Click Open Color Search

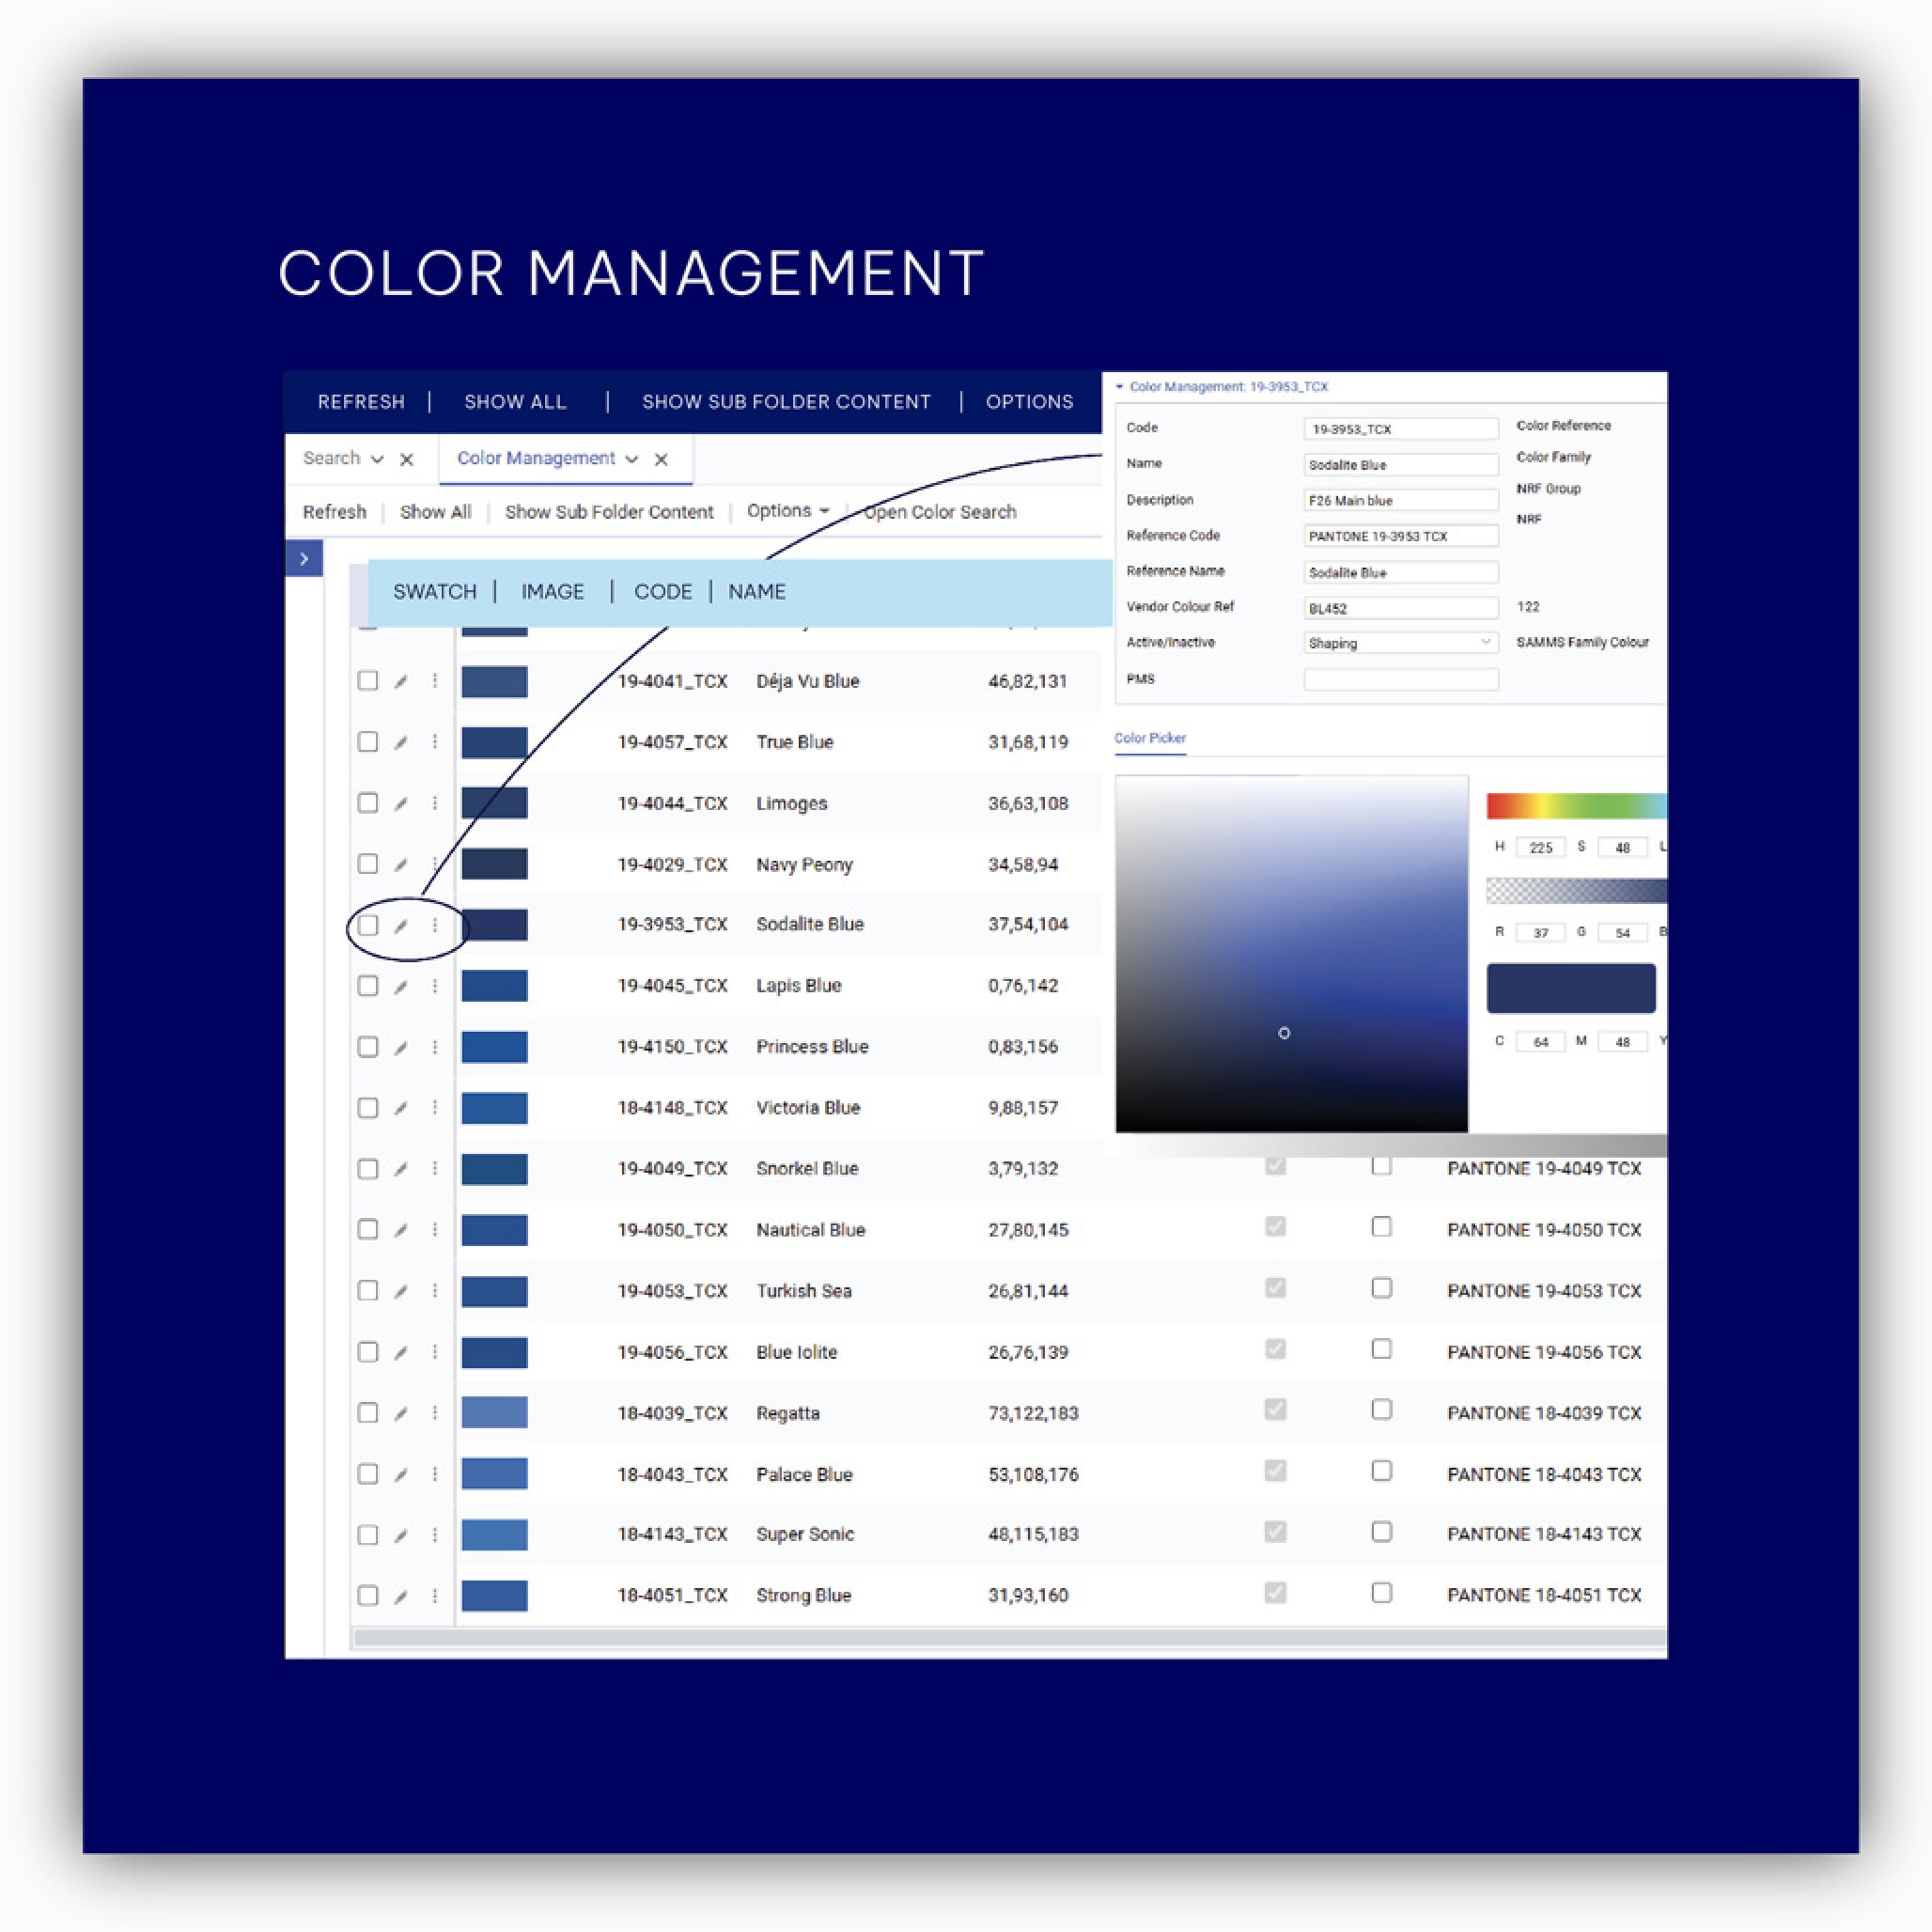[939, 512]
